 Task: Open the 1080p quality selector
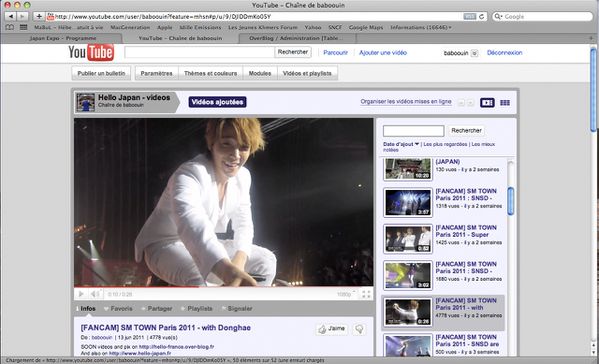(x=346, y=294)
